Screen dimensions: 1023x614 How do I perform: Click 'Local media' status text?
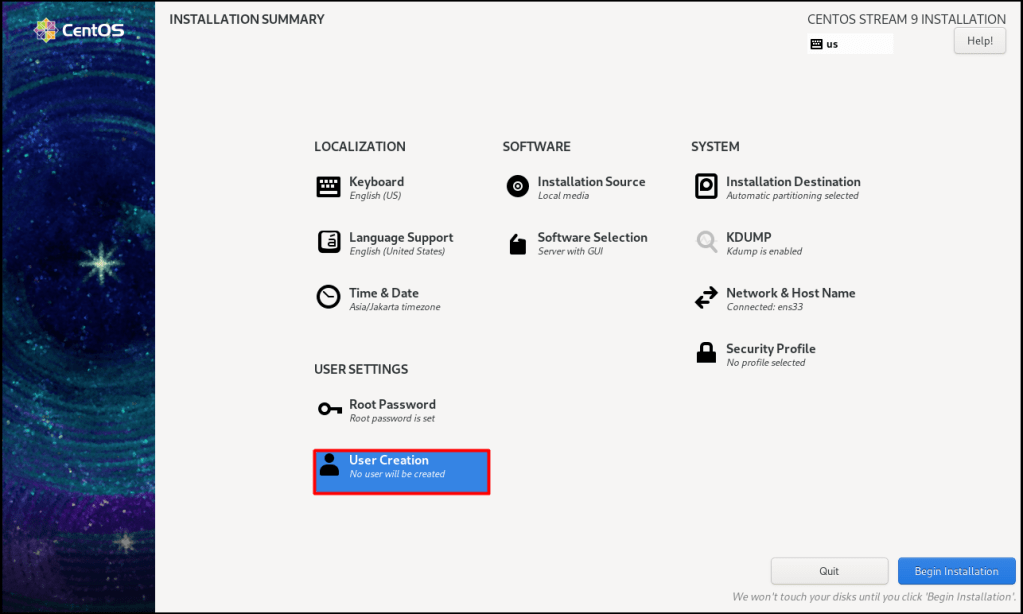(x=563, y=196)
